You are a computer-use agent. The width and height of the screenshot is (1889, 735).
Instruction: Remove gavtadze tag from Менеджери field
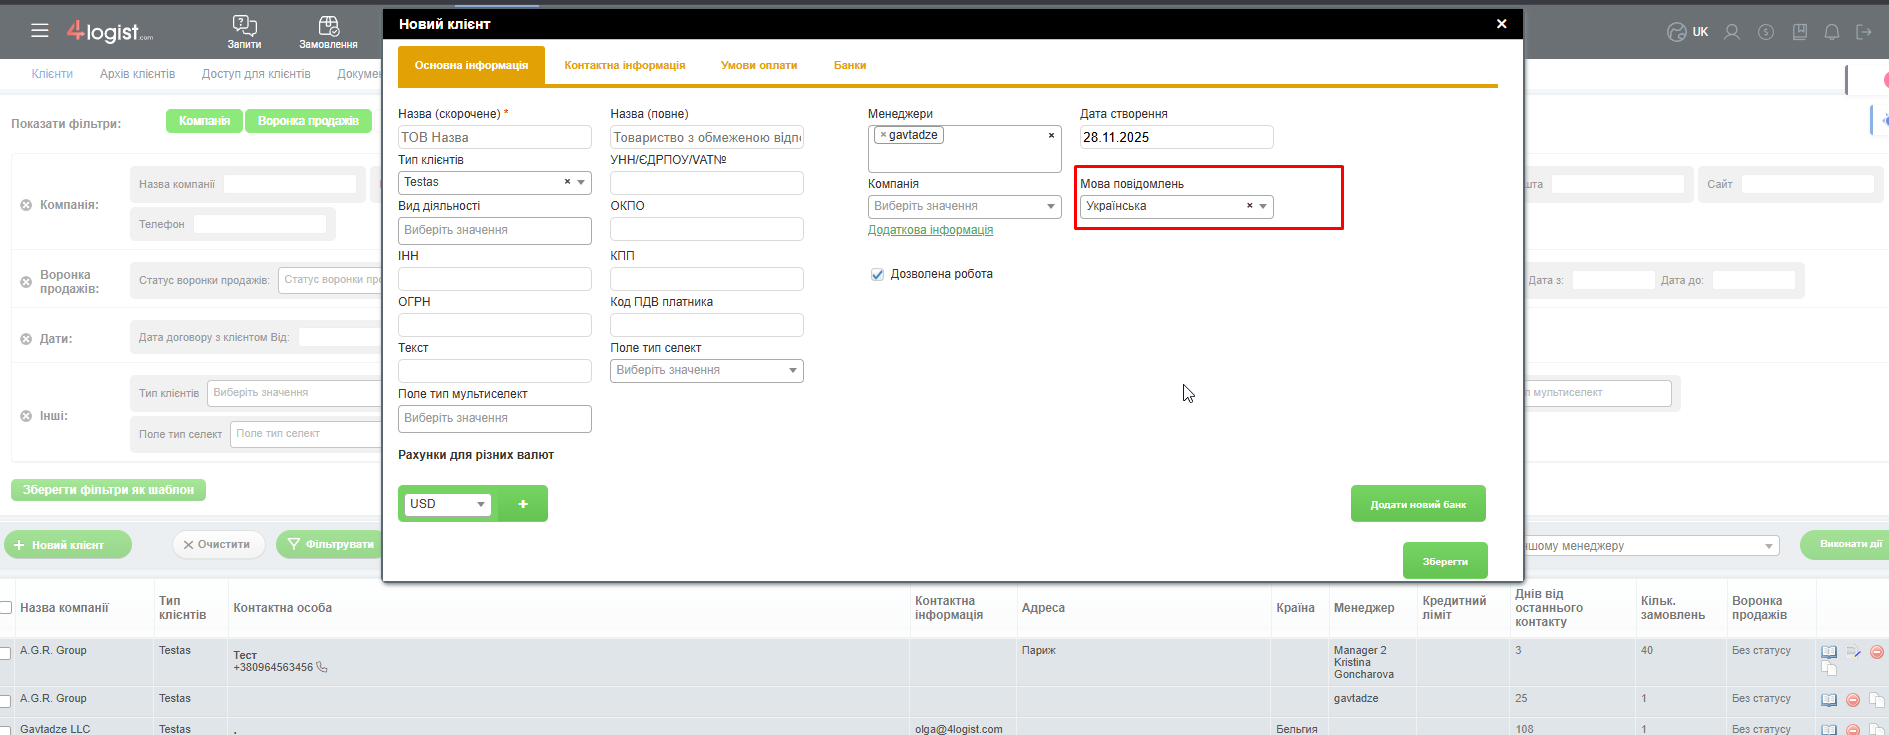point(883,135)
